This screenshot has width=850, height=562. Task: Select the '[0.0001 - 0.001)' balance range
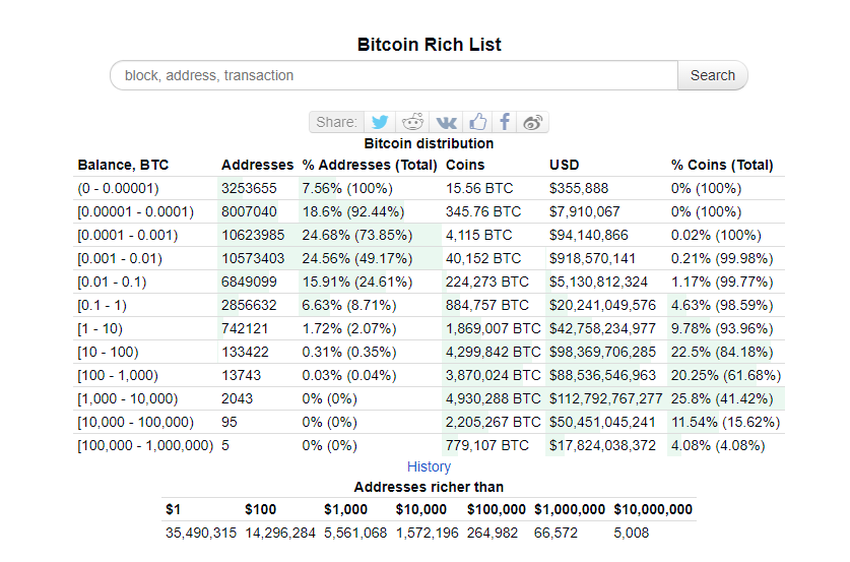coord(127,235)
